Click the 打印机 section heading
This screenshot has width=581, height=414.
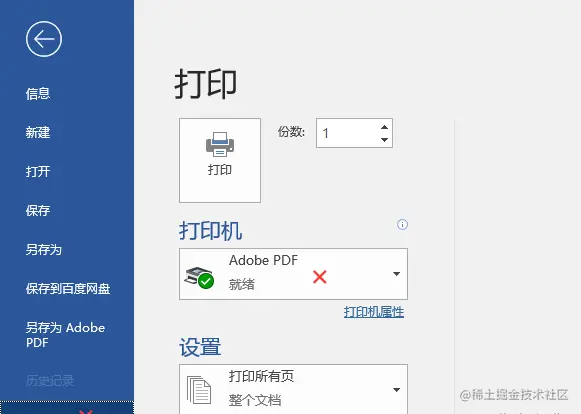point(210,231)
